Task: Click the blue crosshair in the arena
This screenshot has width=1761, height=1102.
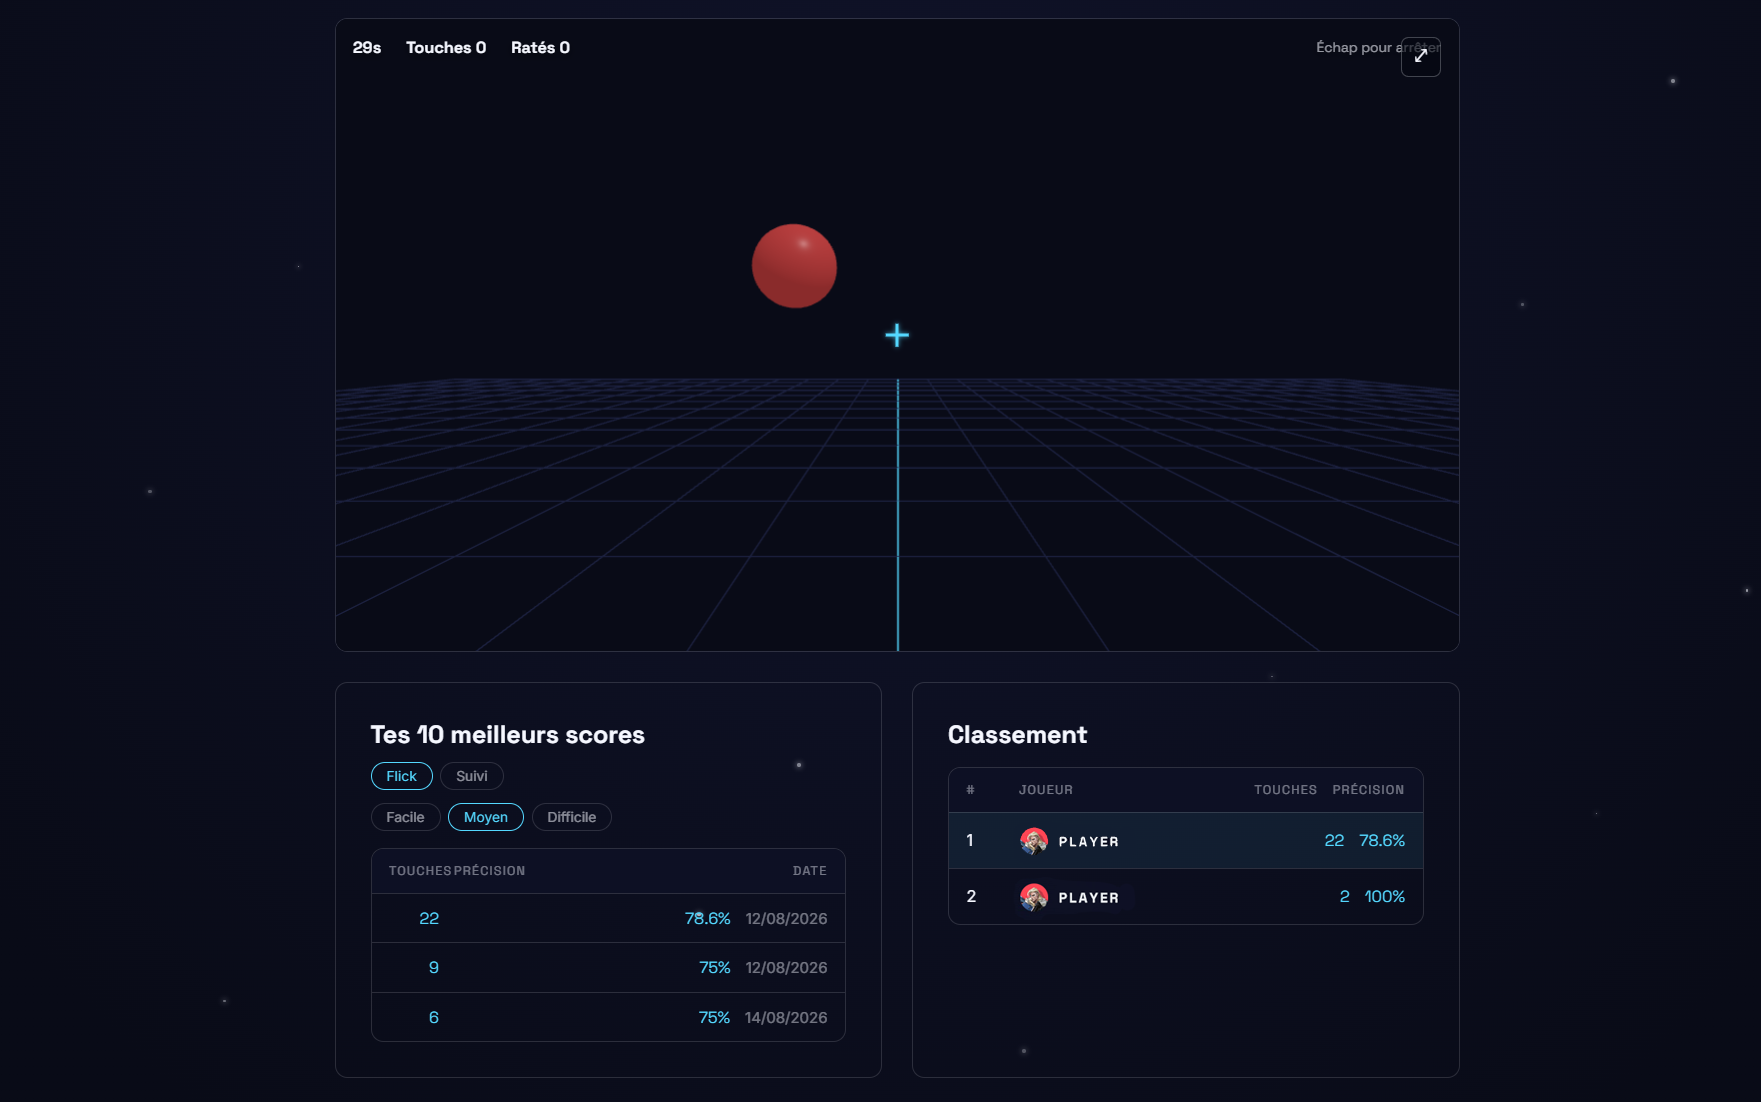Action: click(897, 335)
